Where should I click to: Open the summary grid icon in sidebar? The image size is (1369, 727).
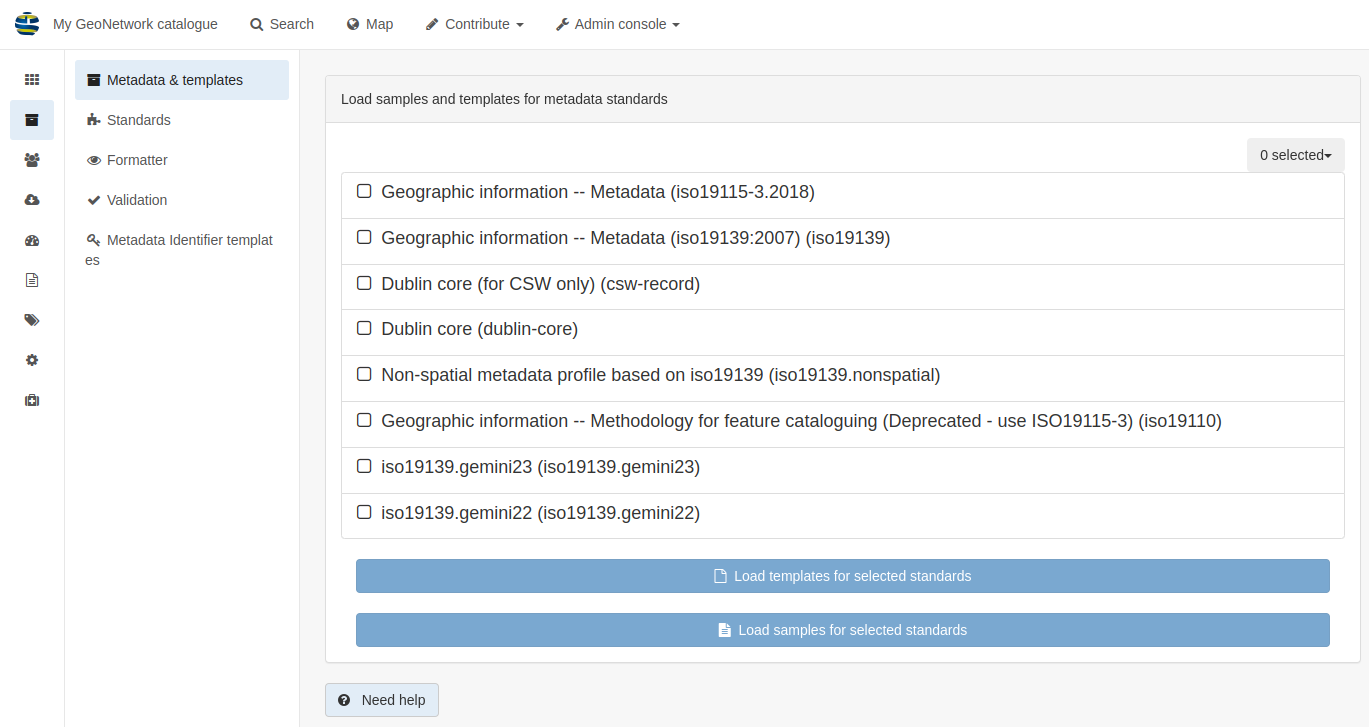(32, 80)
